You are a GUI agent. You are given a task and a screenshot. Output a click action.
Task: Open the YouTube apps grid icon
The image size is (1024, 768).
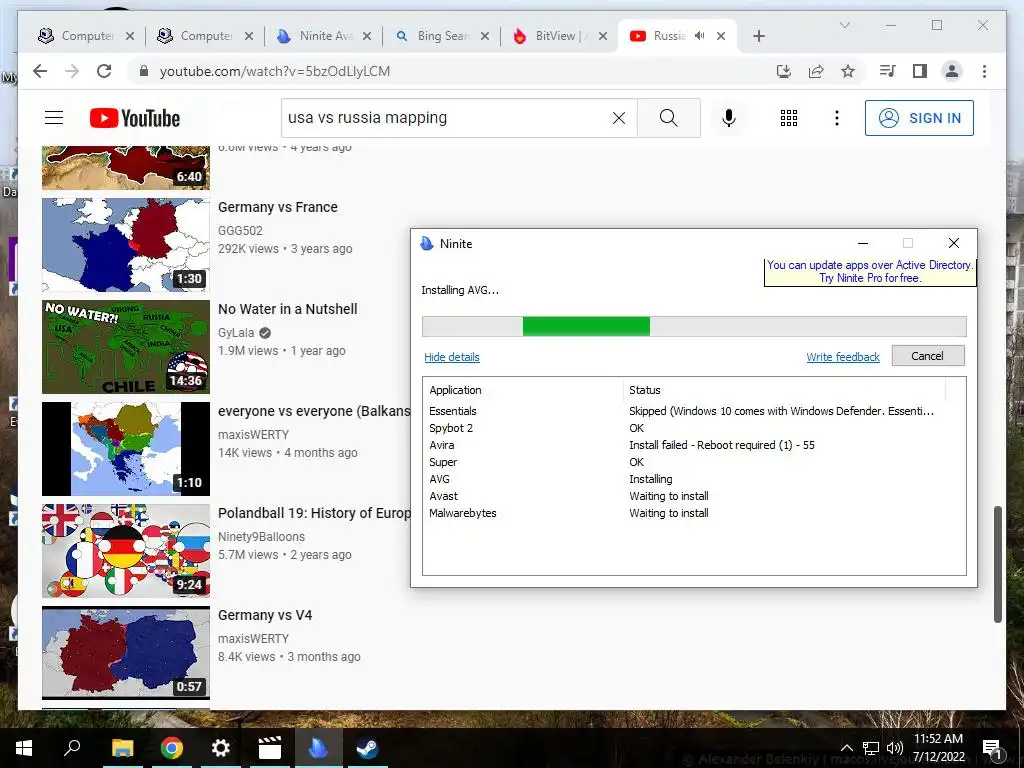point(789,118)
